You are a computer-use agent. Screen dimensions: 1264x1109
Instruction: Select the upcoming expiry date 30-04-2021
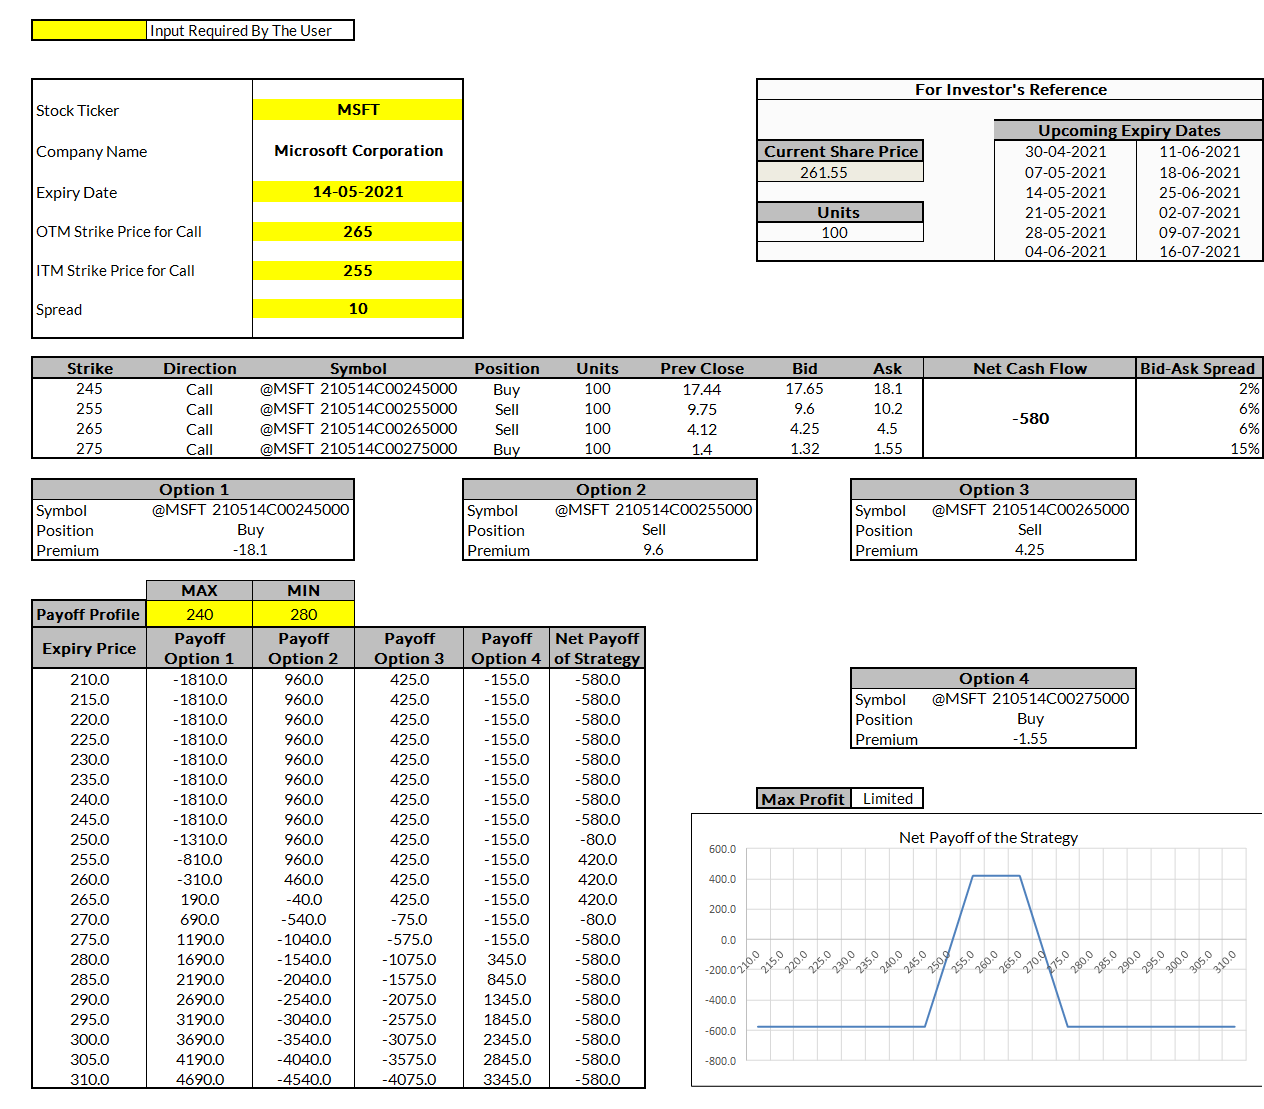pyautogui.click(x=1066, y=152)
